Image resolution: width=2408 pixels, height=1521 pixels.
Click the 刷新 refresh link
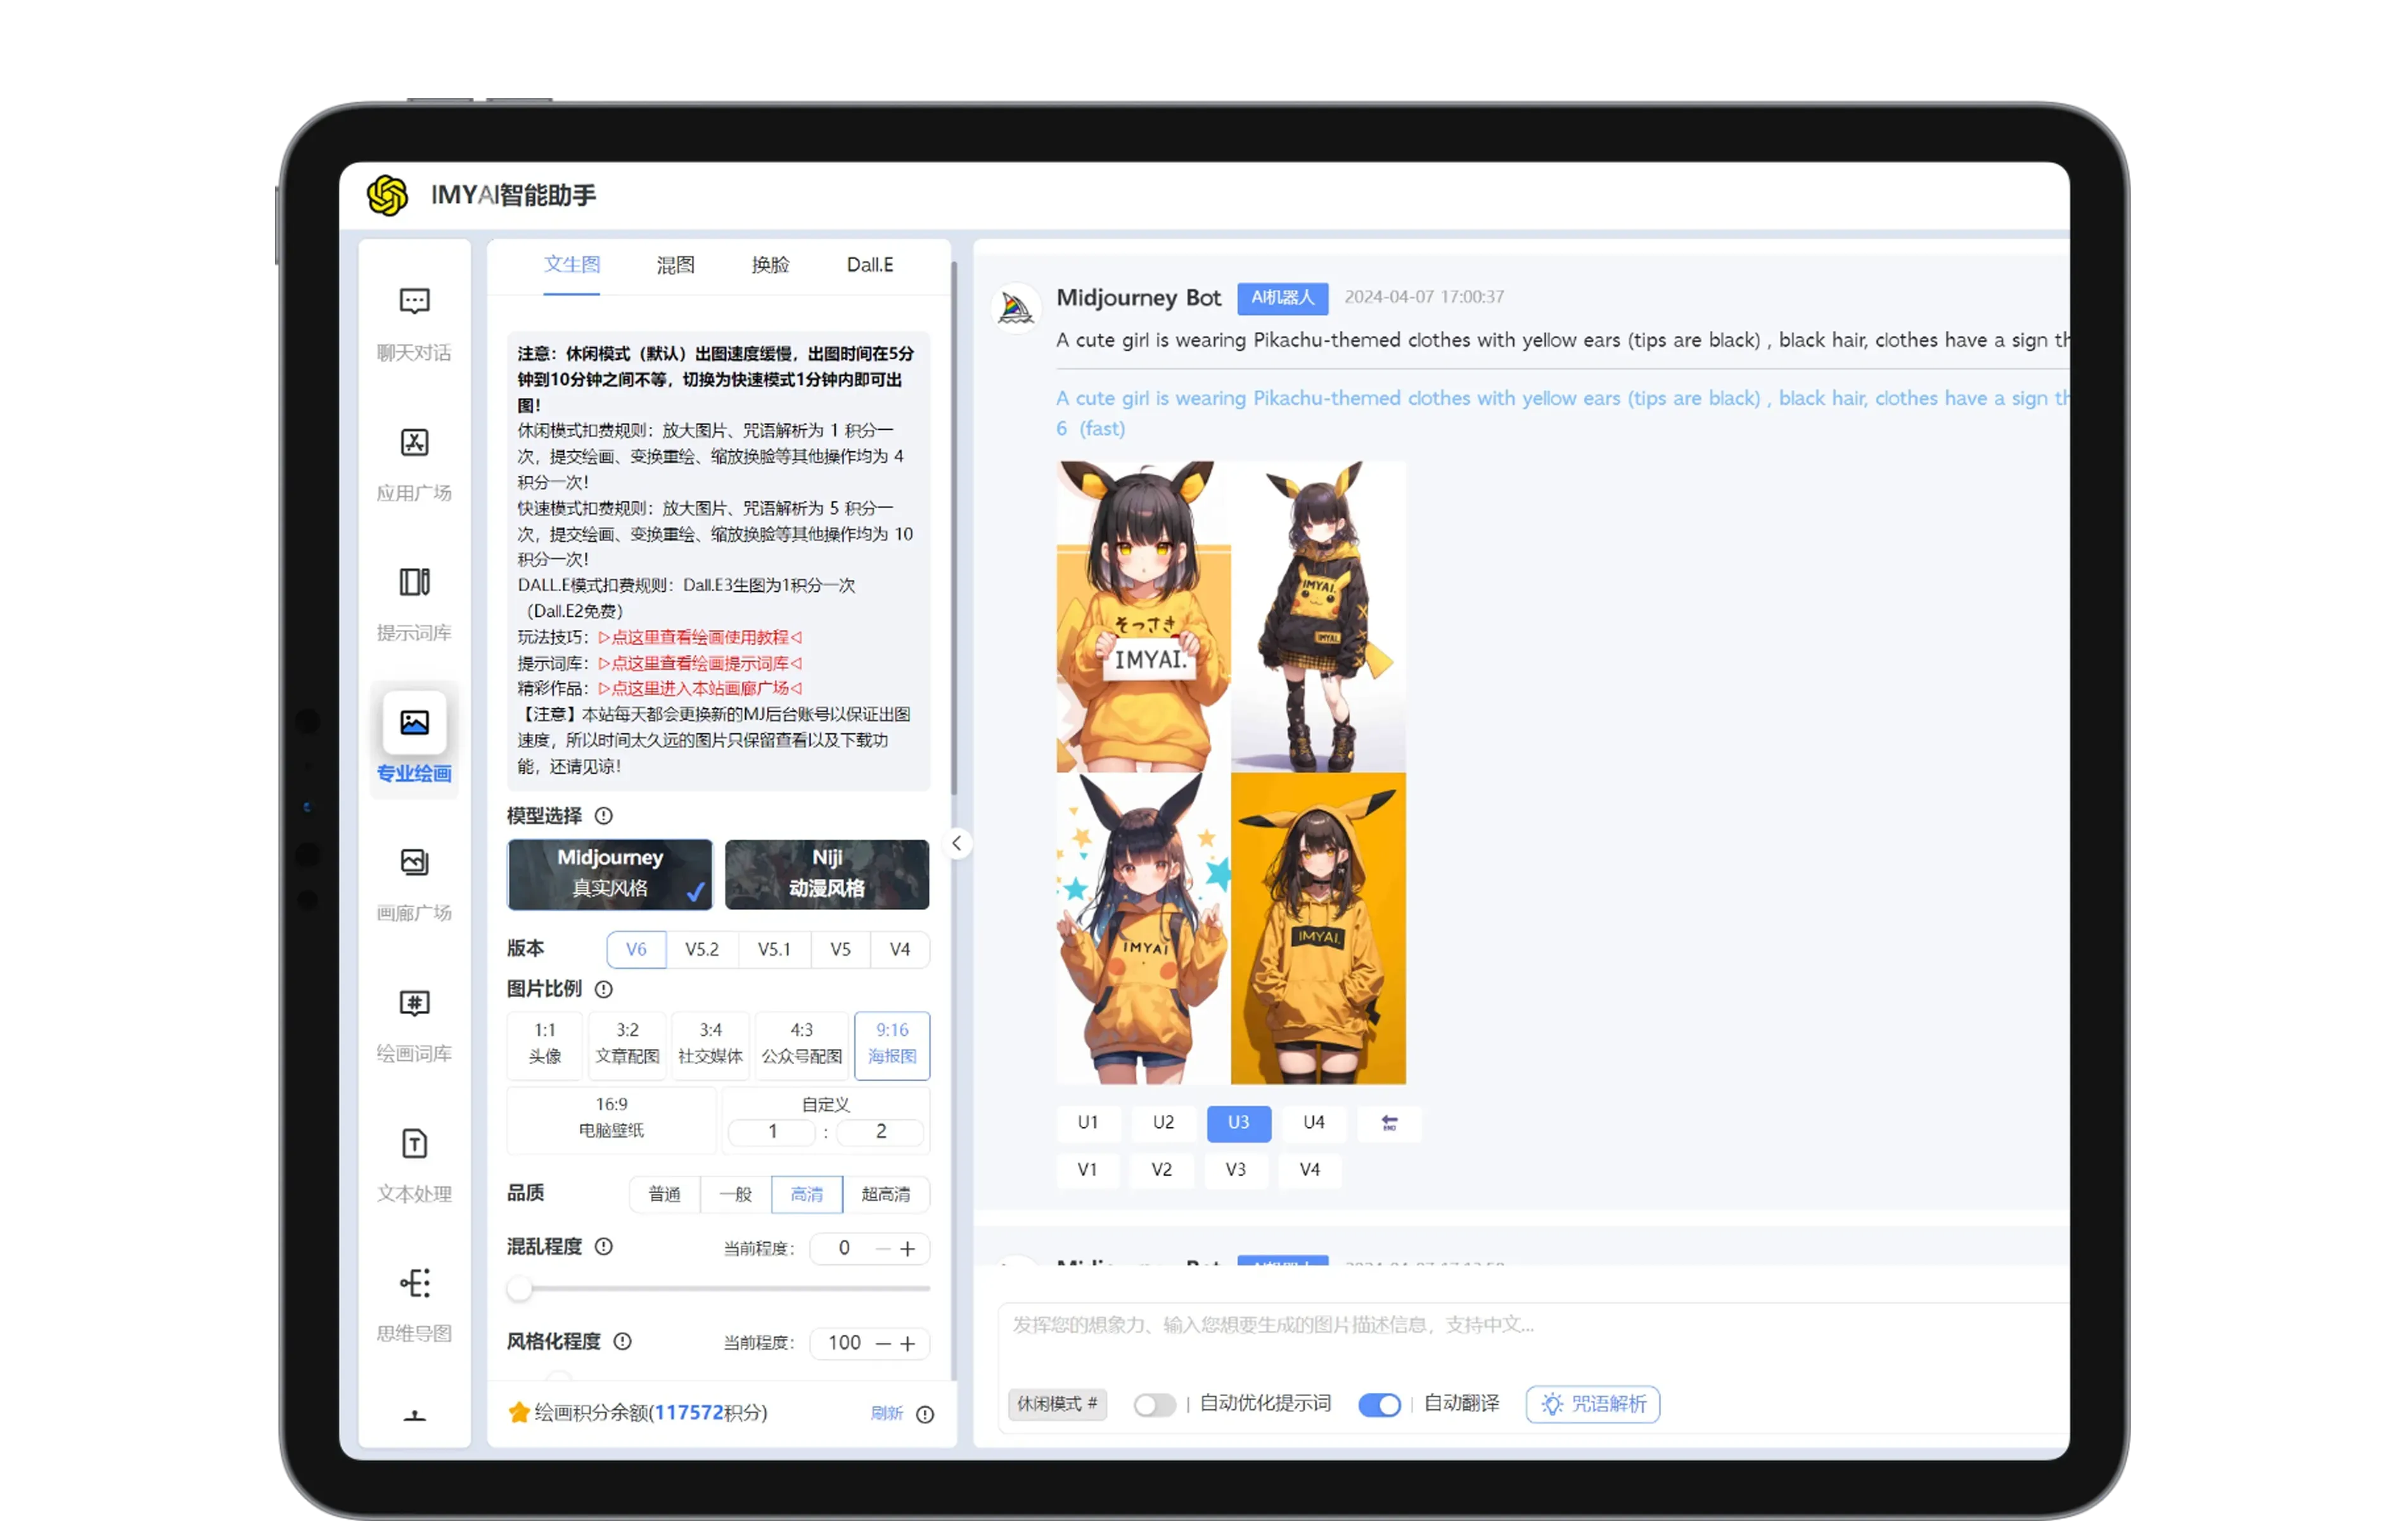click(x=887, y=1414)
